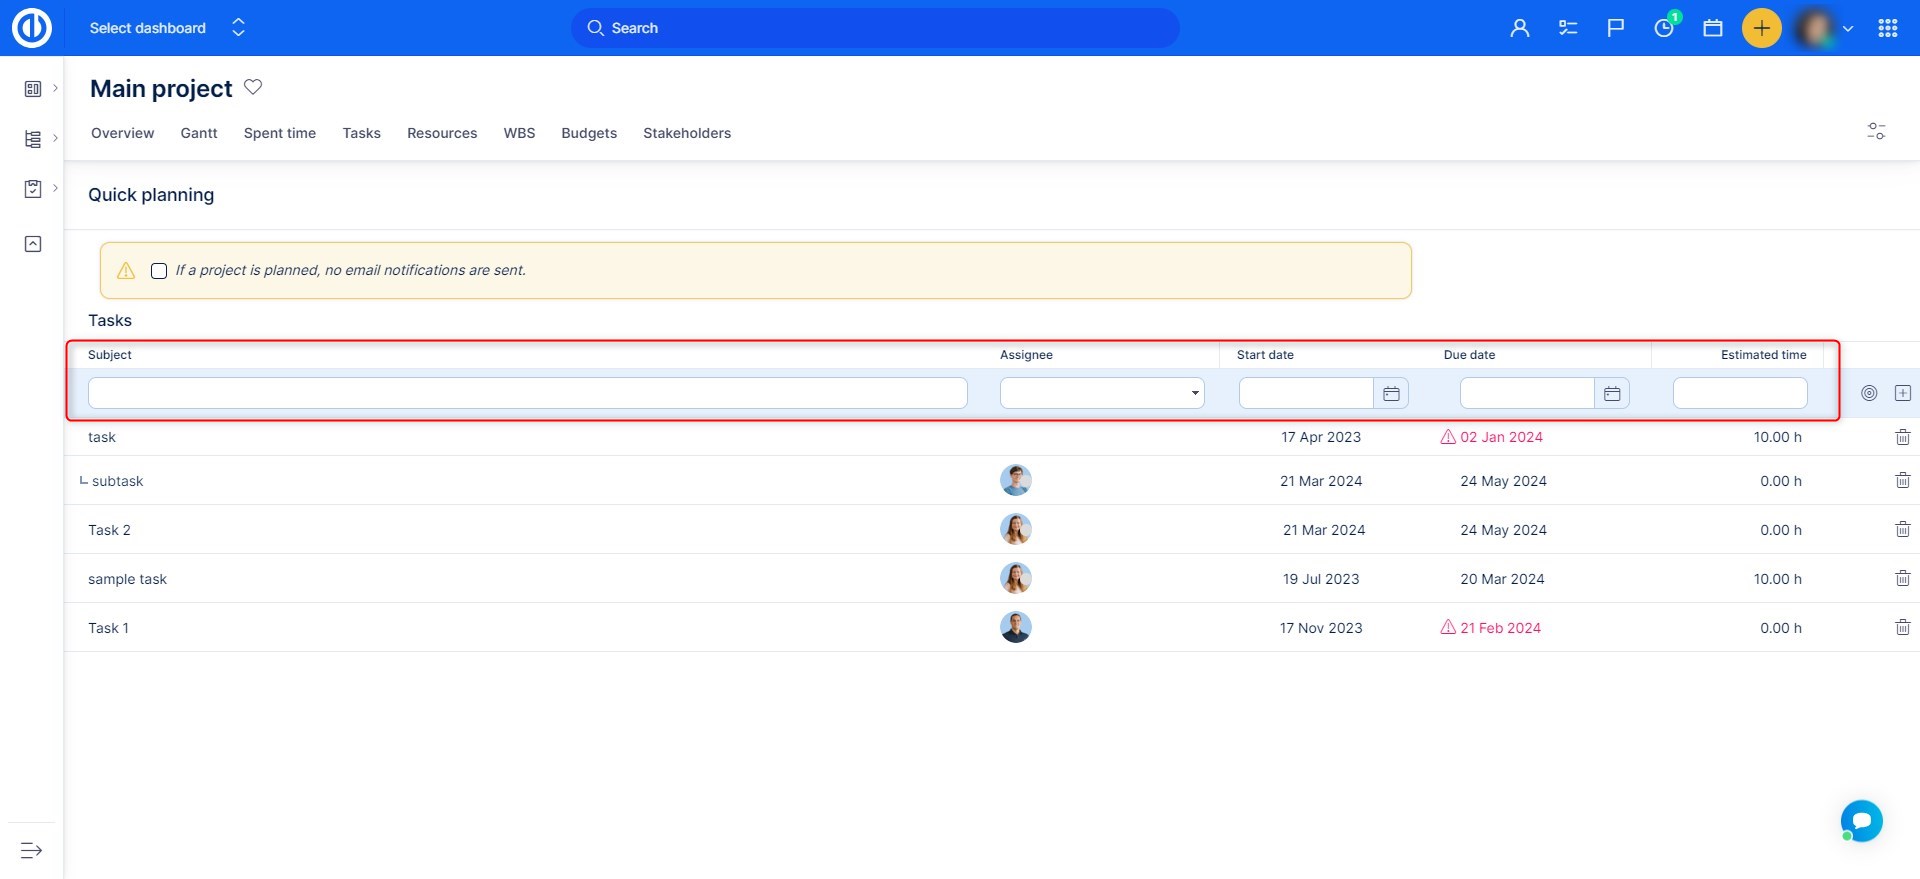The width and height of the screenshot is (1920, 879).
Task: Click the Subject input field
Action: click(x=527, y=393)
